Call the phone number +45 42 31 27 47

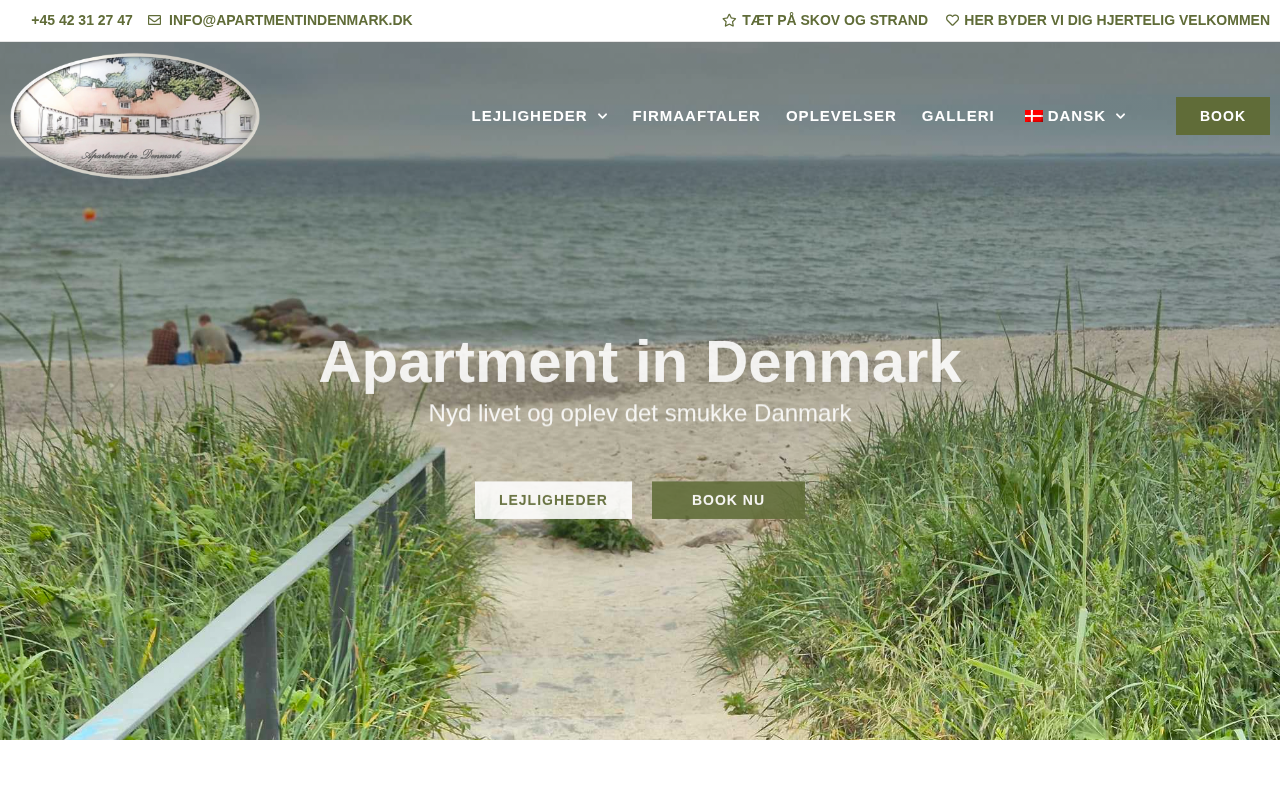tap(82, 20)
